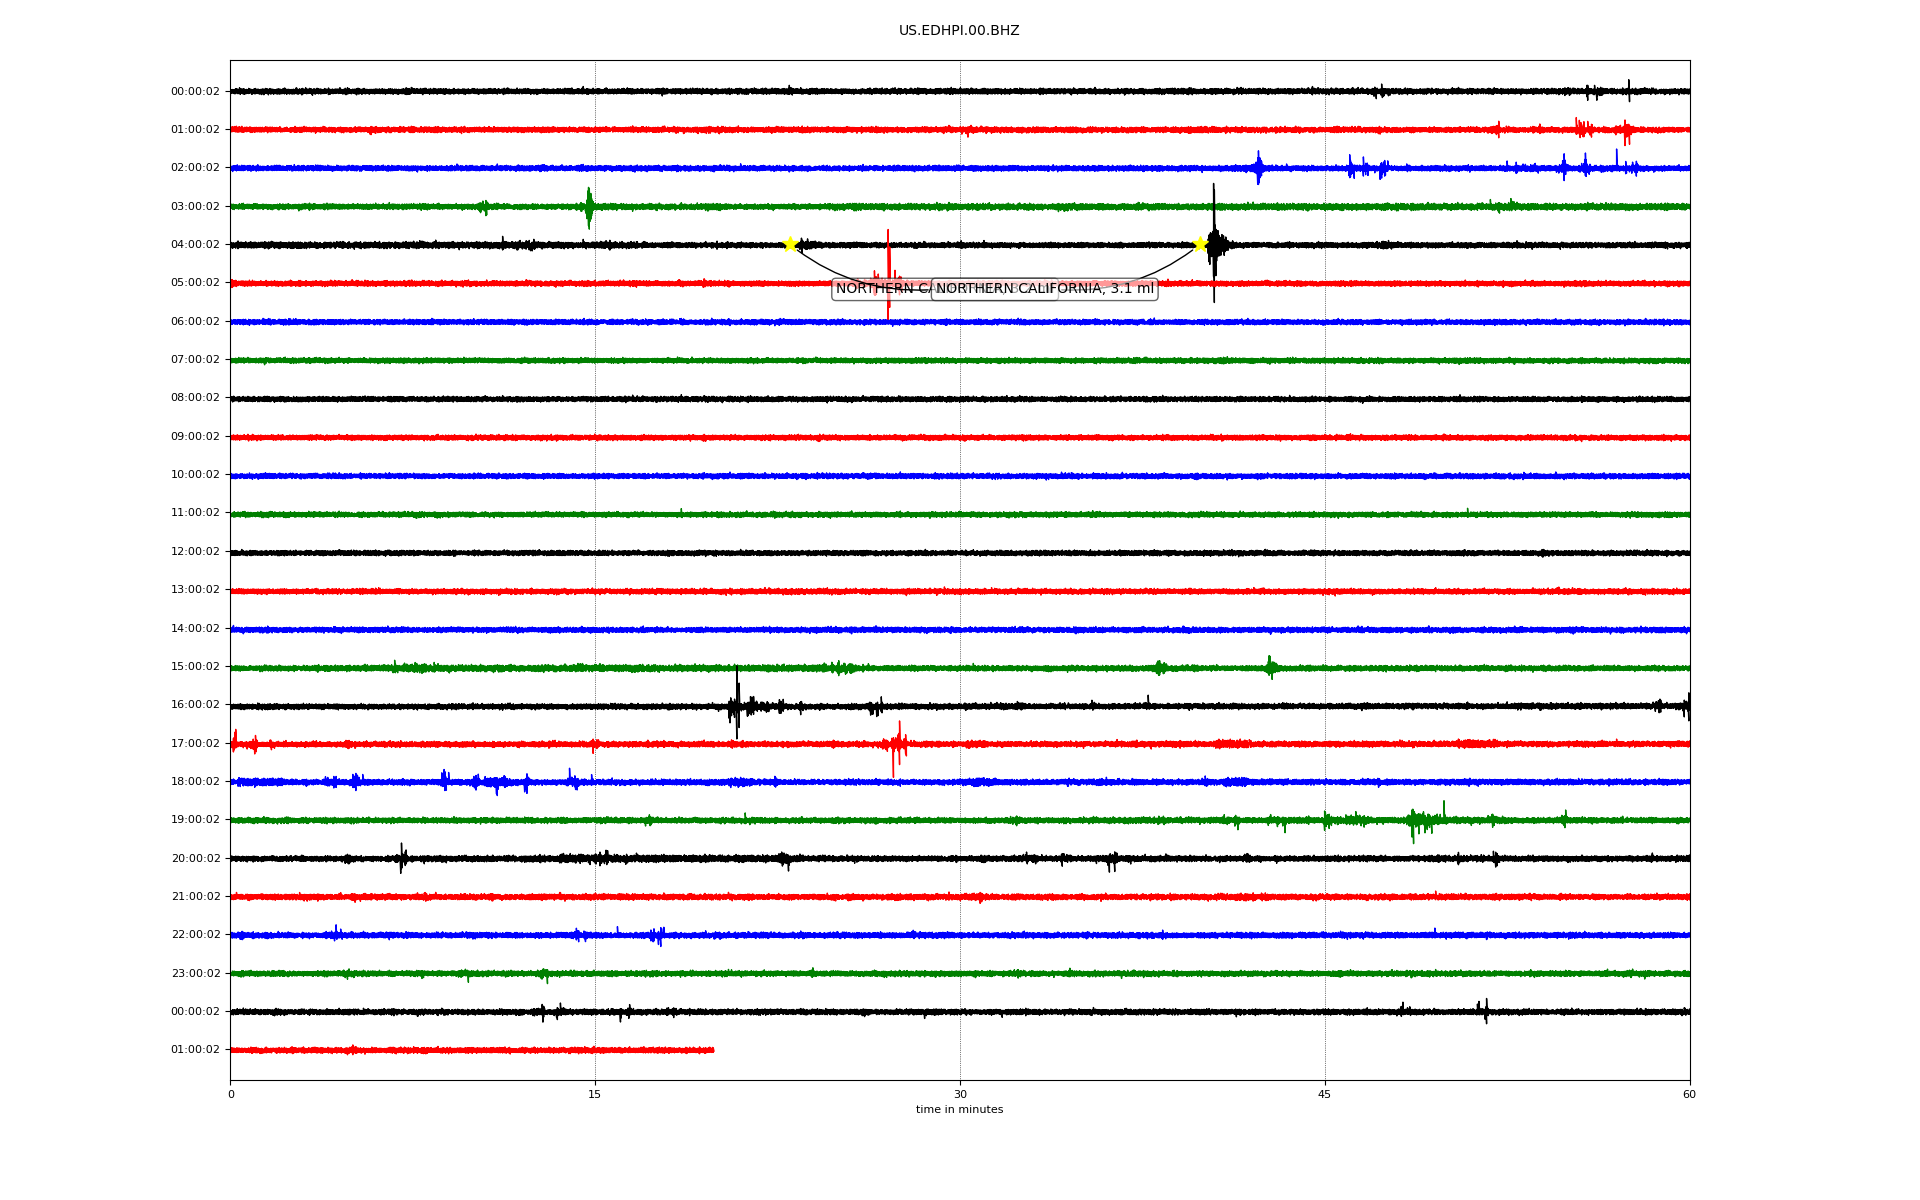Select the 05:00:02 trace time label
Image resolution: width=1920 pixels, height=1200 pixels.
195,283
